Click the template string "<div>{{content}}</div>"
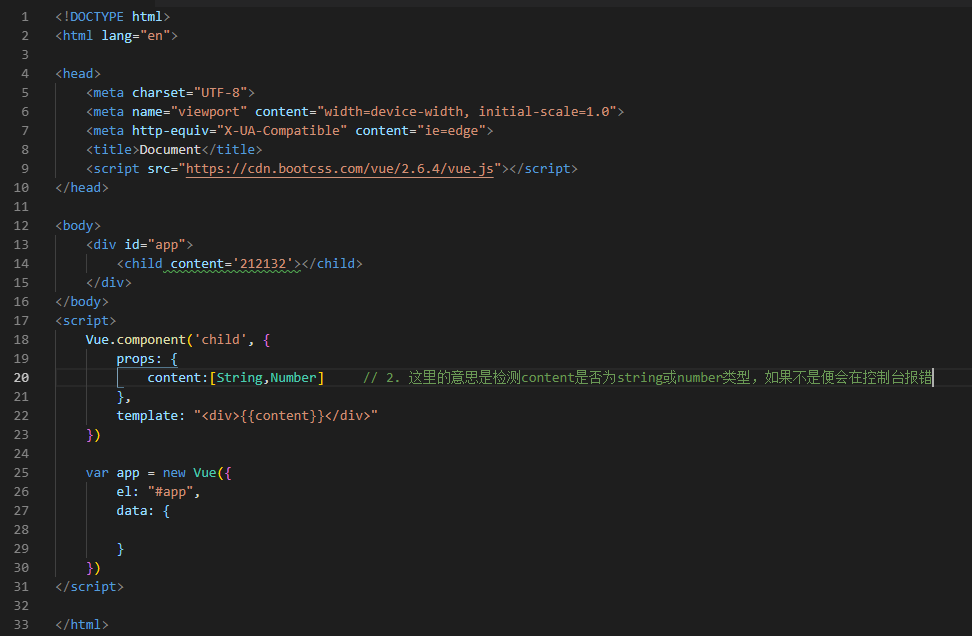Screen dimensions: 972x636 pos(286,415)
